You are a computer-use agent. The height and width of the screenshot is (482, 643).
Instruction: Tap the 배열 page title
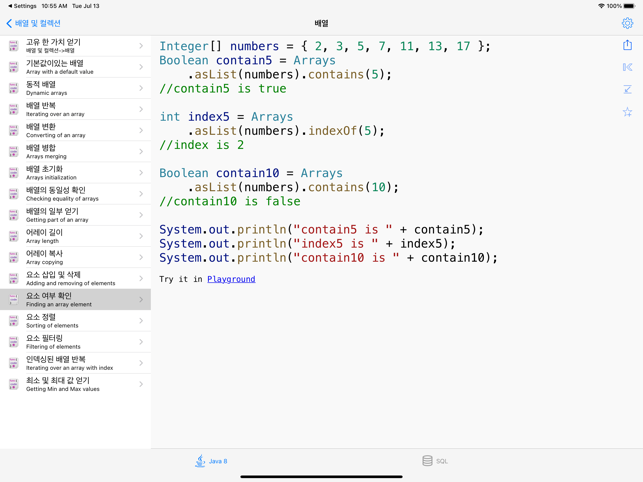click(x=321, y=23)
